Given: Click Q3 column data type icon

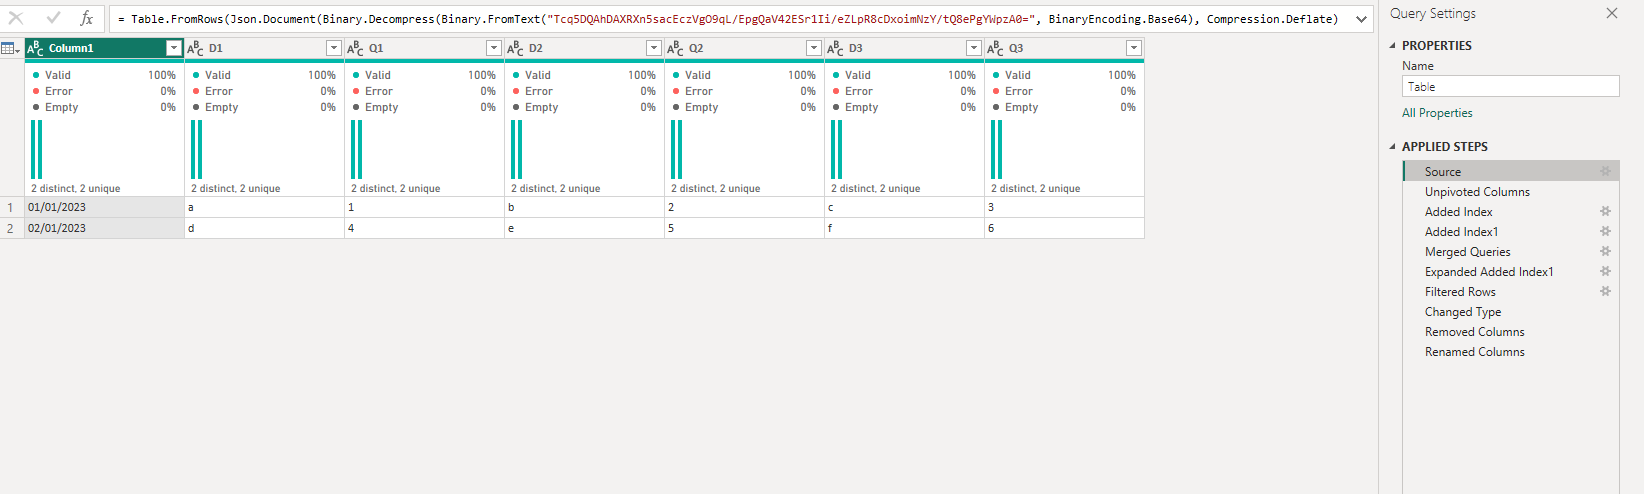Looking at the screenshot, I should click(995, 48).
